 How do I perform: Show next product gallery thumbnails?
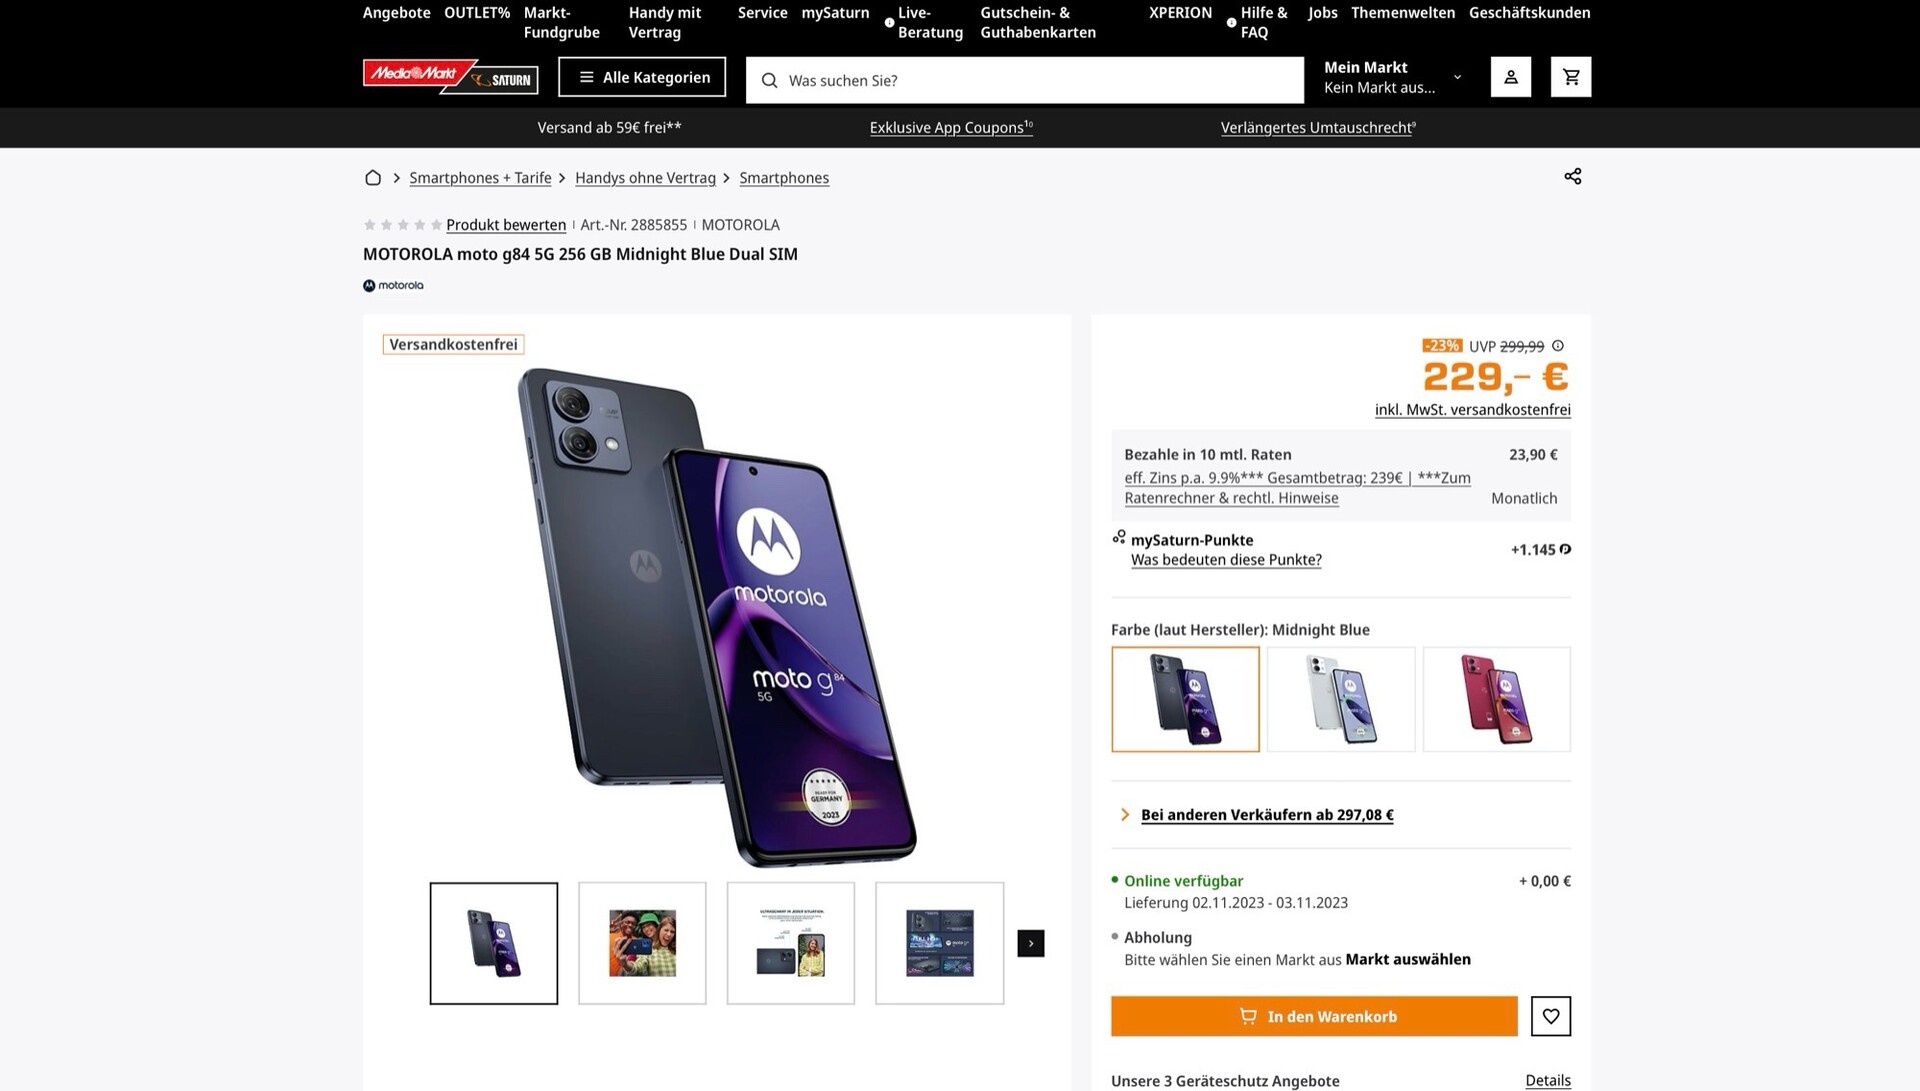point(1030,943)
